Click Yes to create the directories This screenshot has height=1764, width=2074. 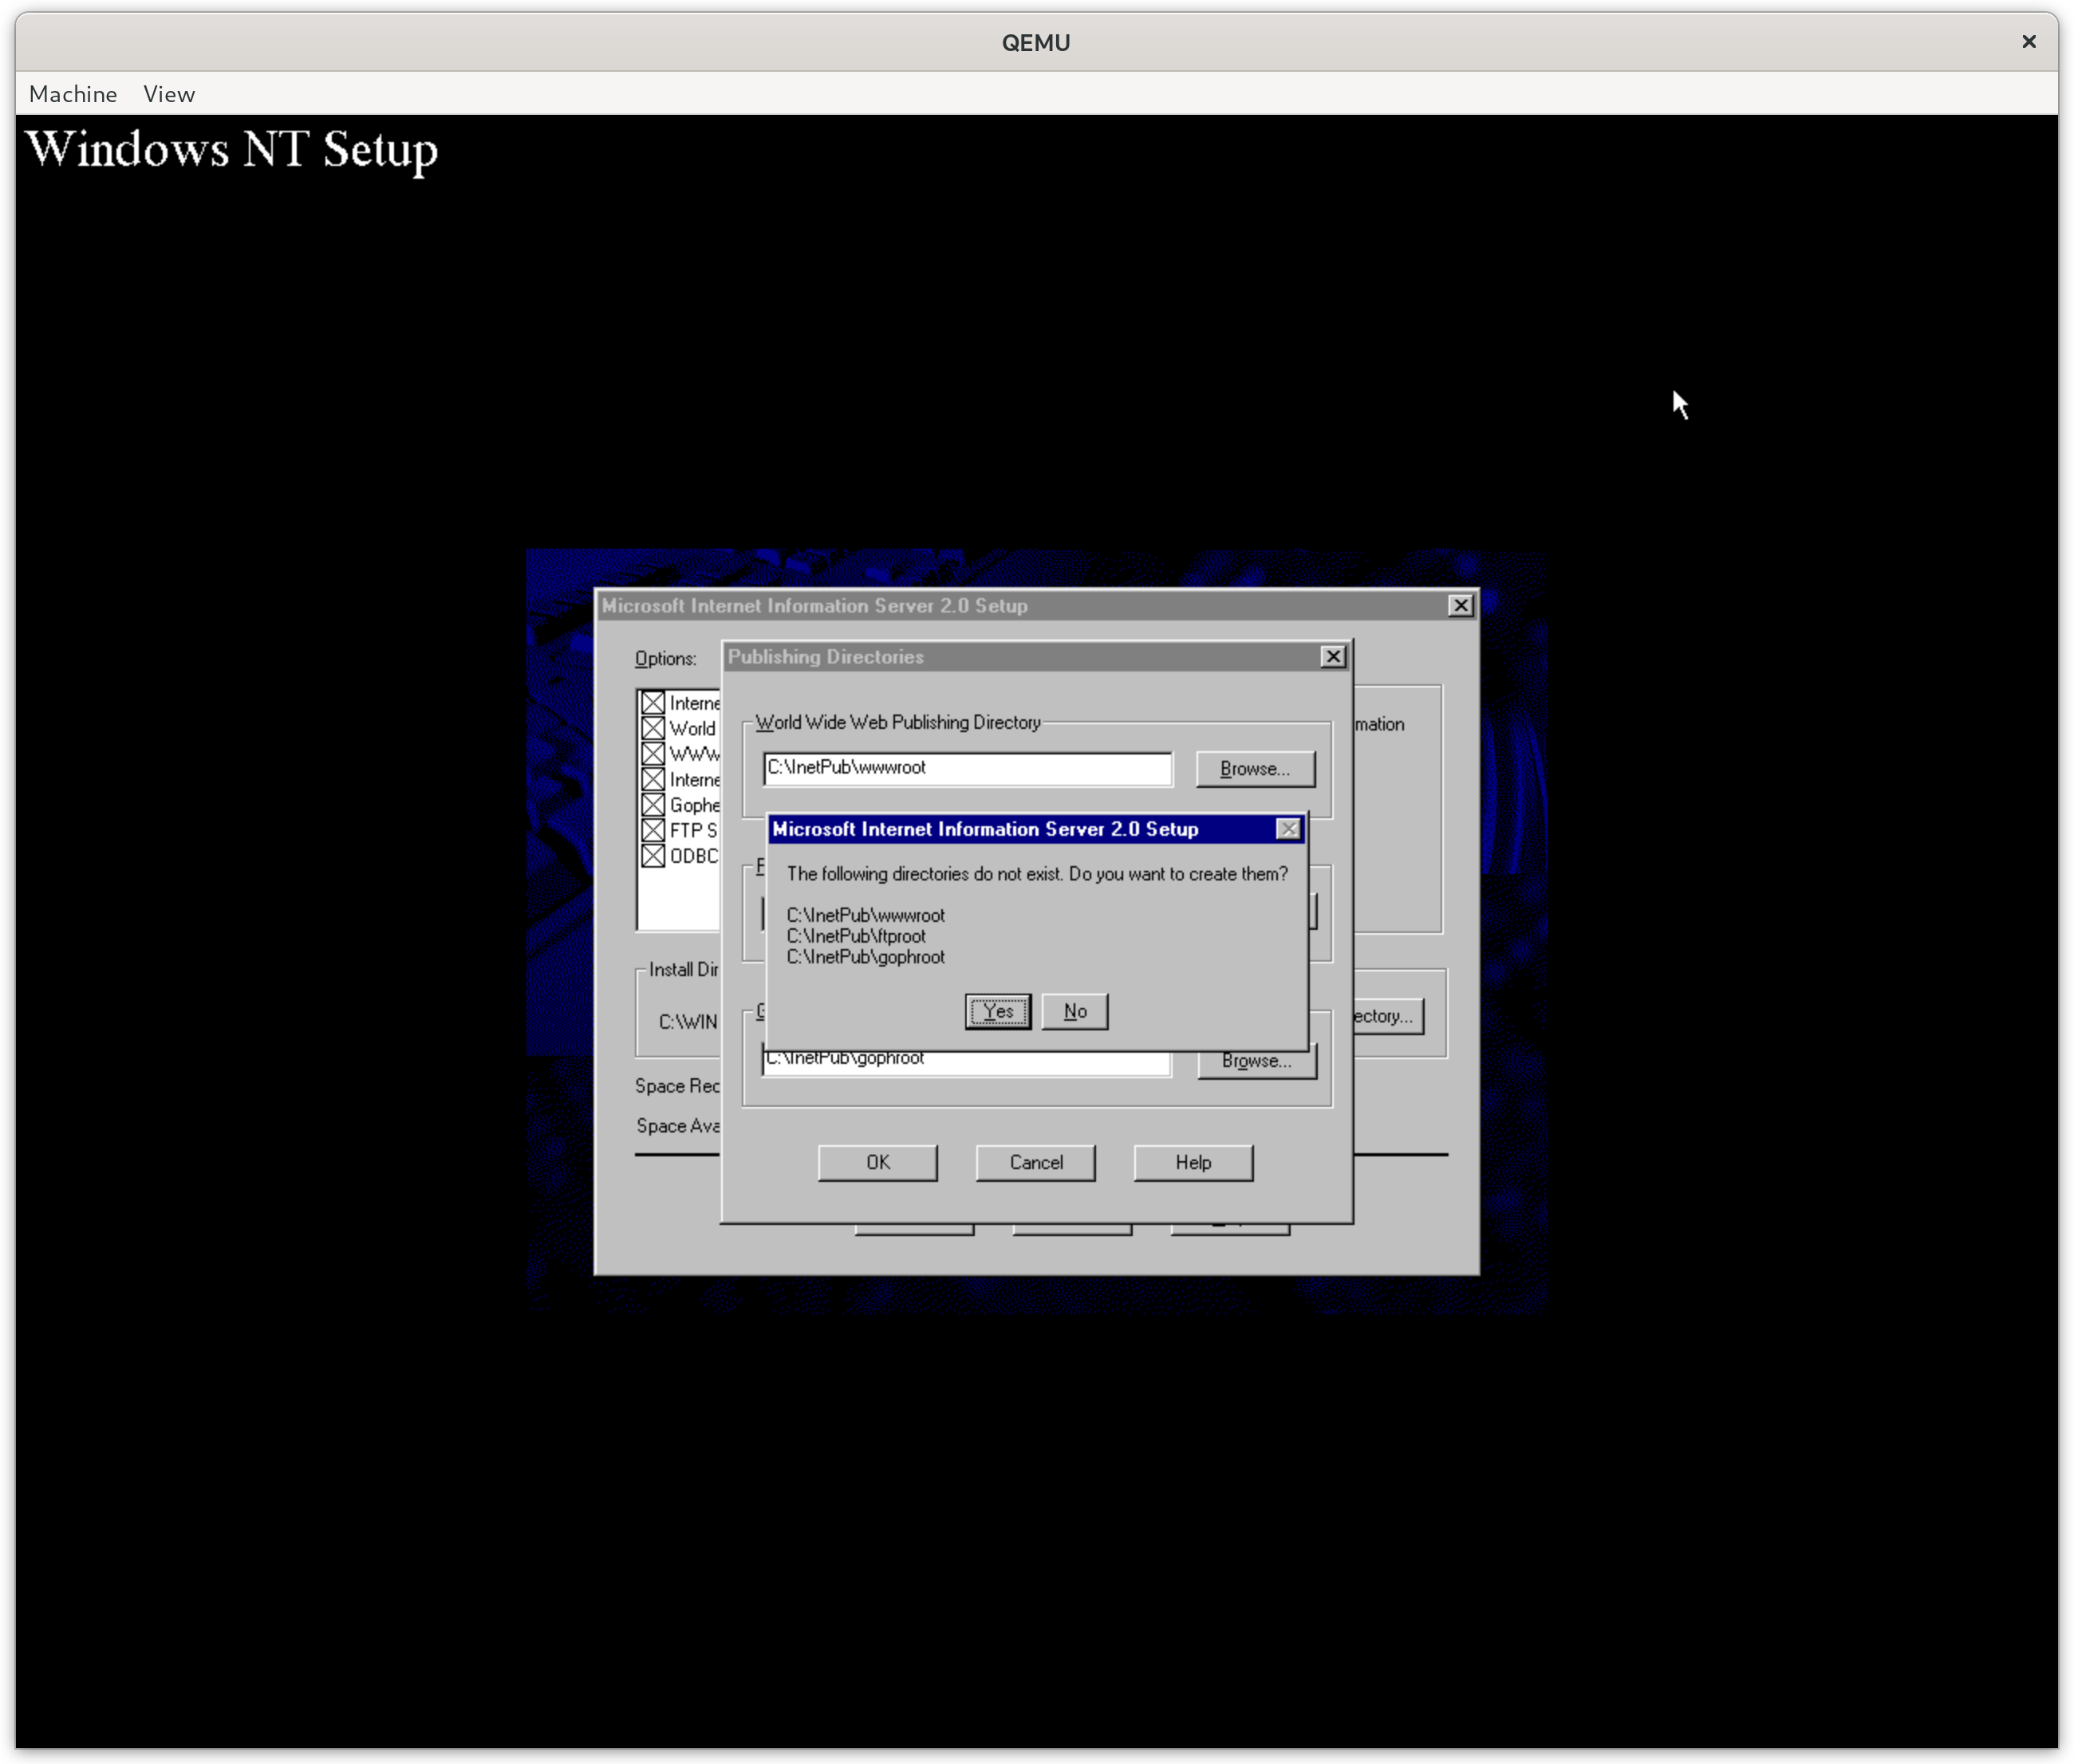997,1011
